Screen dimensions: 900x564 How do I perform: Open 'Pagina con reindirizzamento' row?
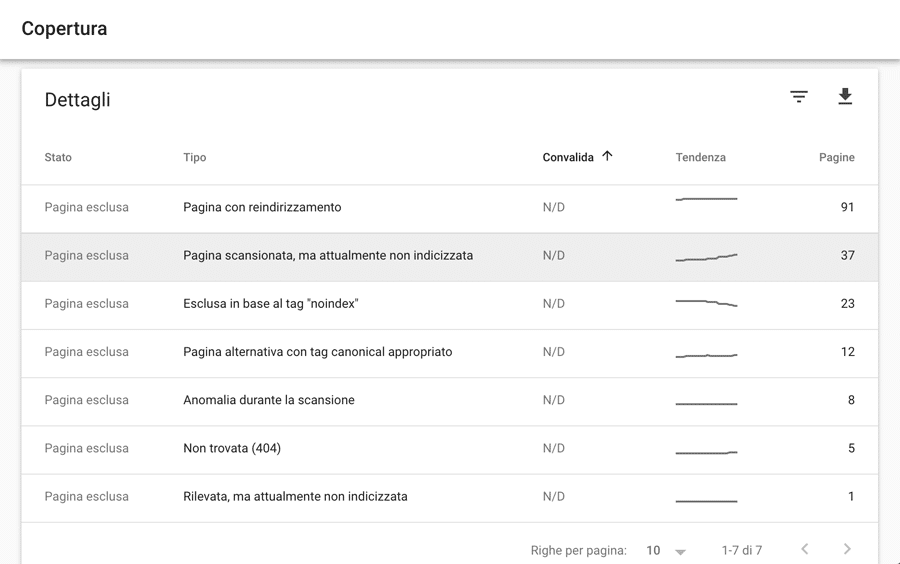(449, 209)
